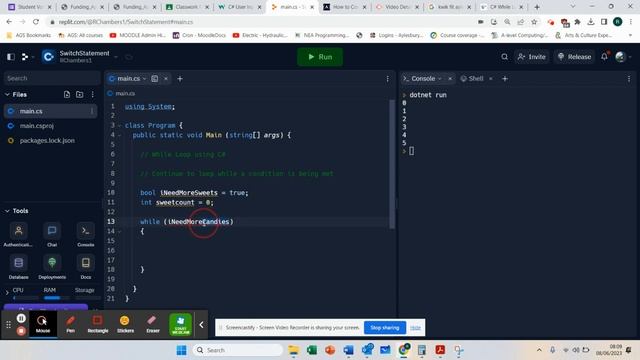Expand the SwitchStatement project name dropdown
This screenshot has height=360, width=640.
116,57
